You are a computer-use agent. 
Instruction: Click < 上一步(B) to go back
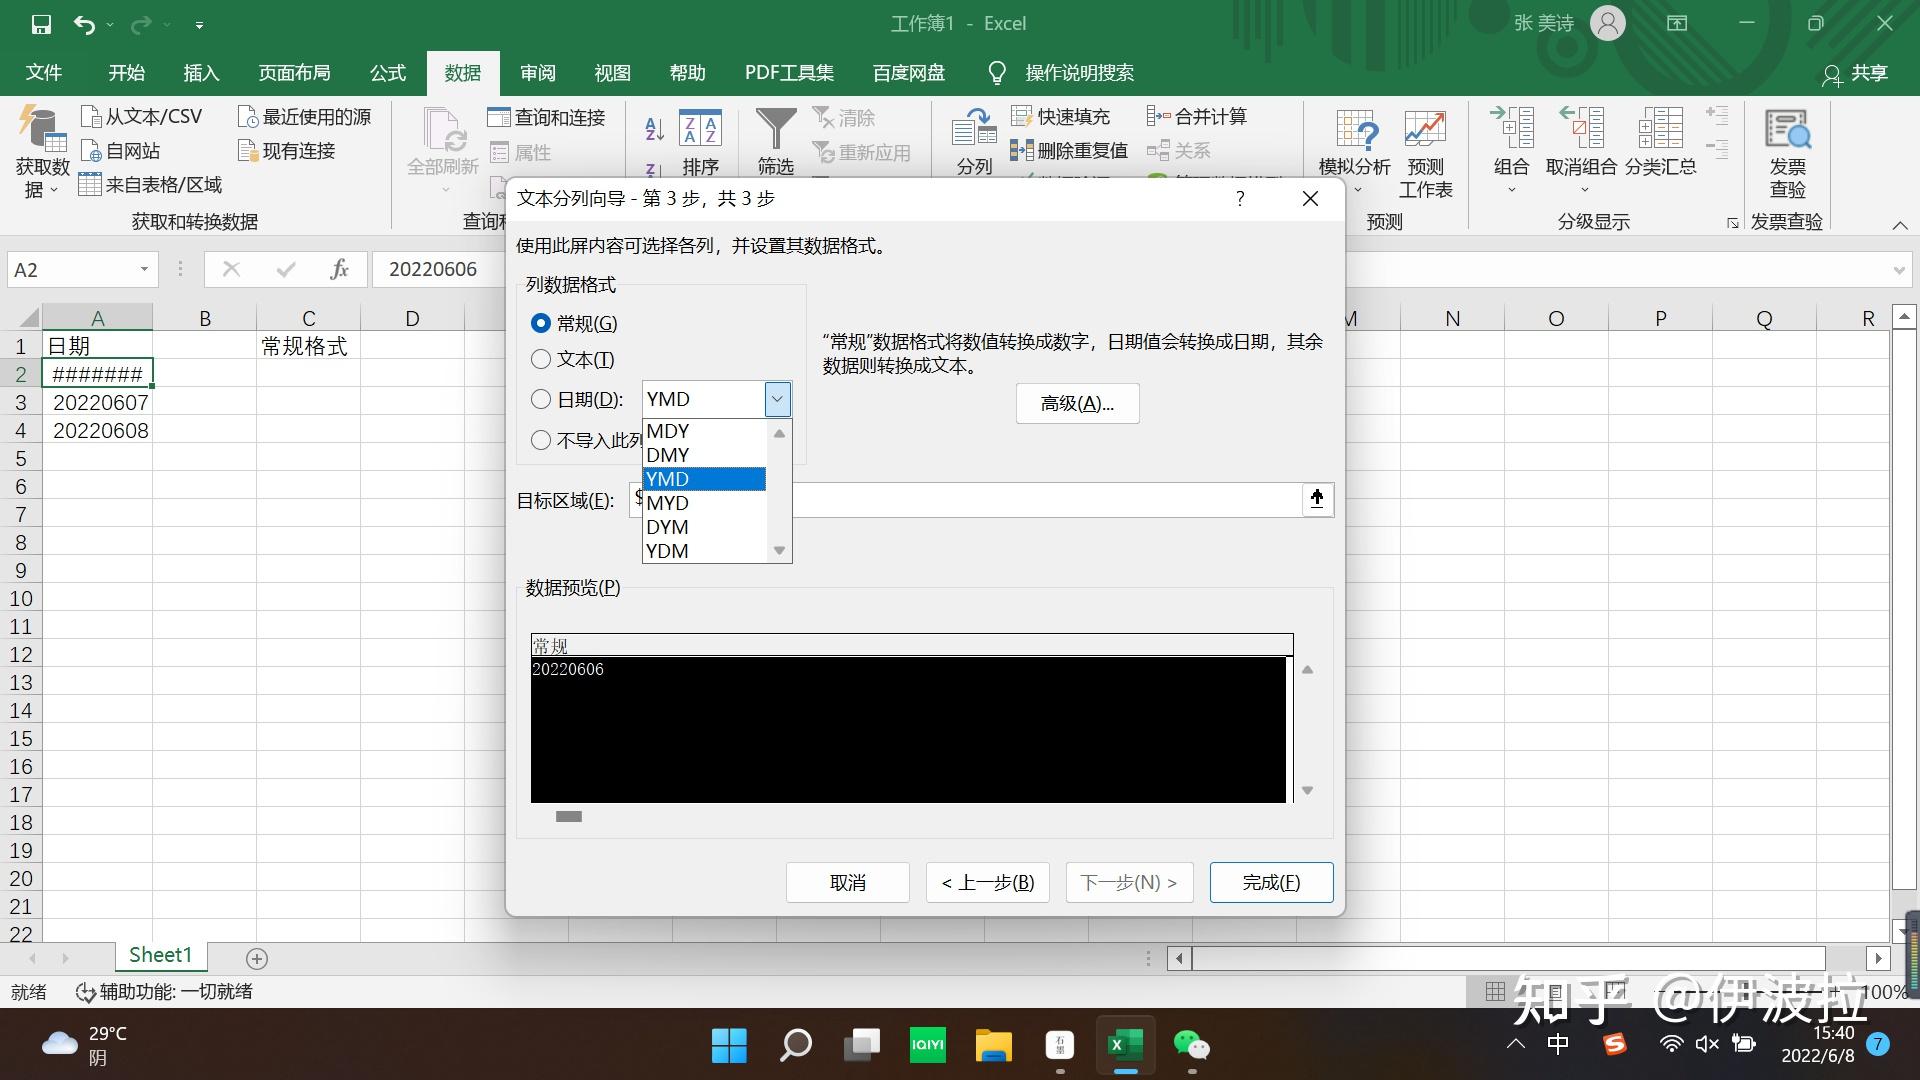tap(987, 882)
